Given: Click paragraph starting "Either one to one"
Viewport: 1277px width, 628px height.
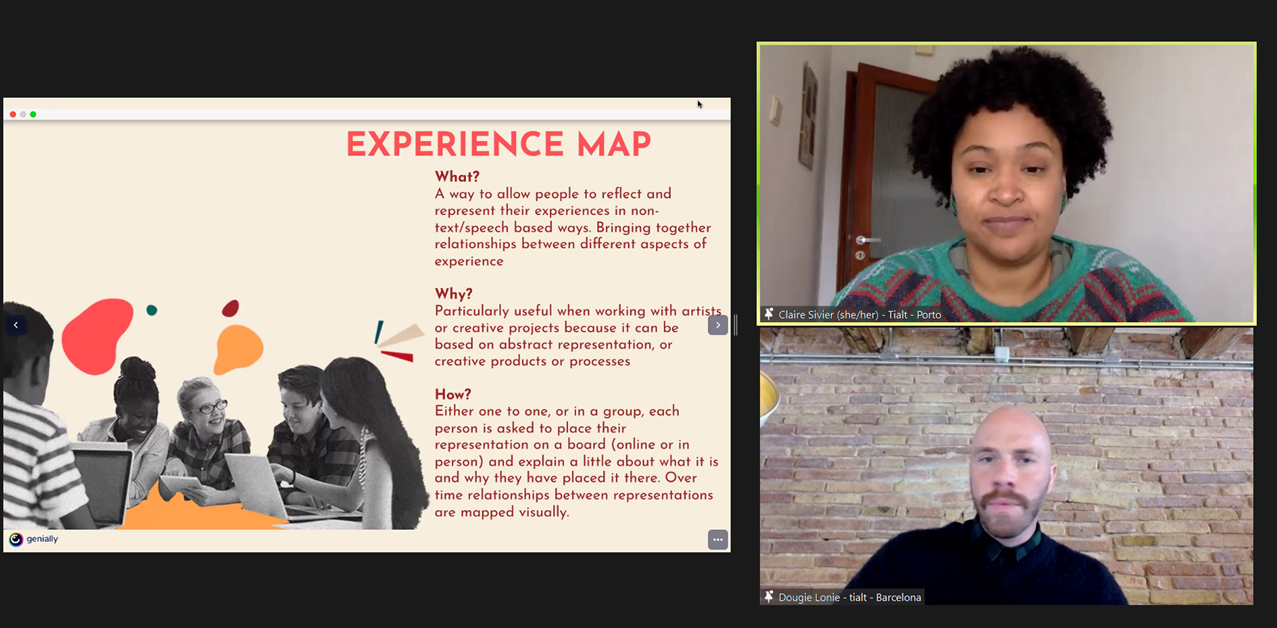Looking at the screenshot, I should pos(576,461).
